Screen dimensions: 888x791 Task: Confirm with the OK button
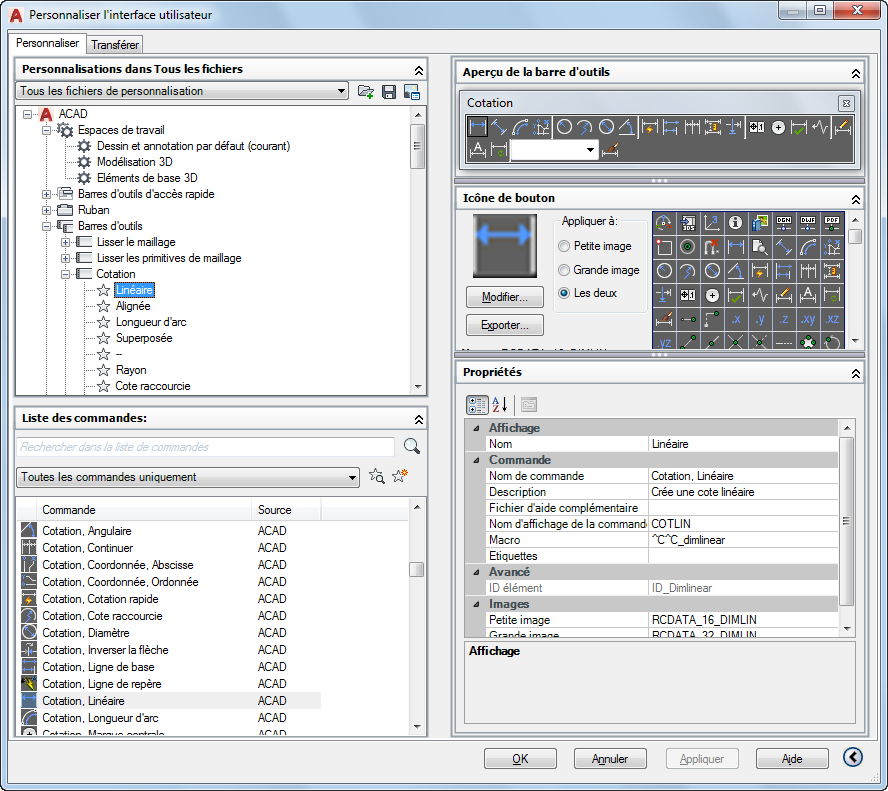click(520, 759)
